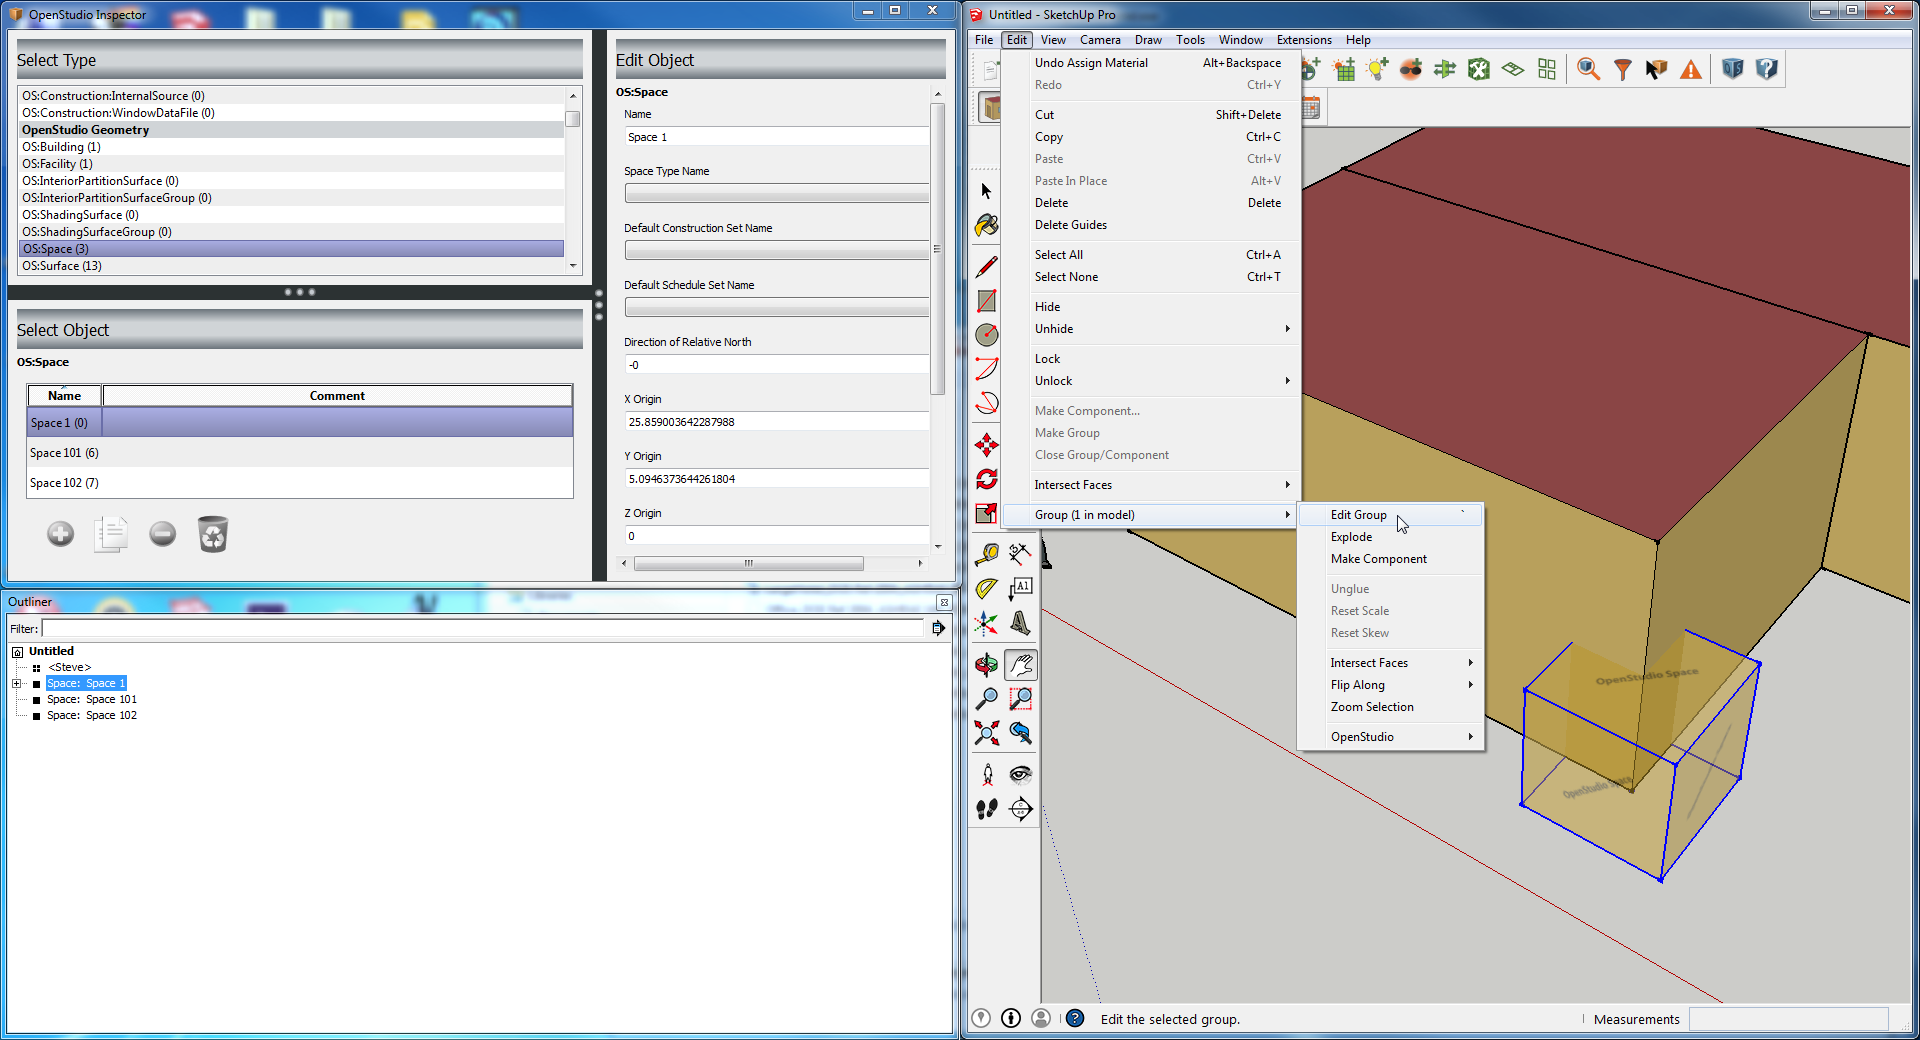Screen dimensions: 1920x1040
Task: Select Space 102 in the Outliner
Action: coord(92,716)
